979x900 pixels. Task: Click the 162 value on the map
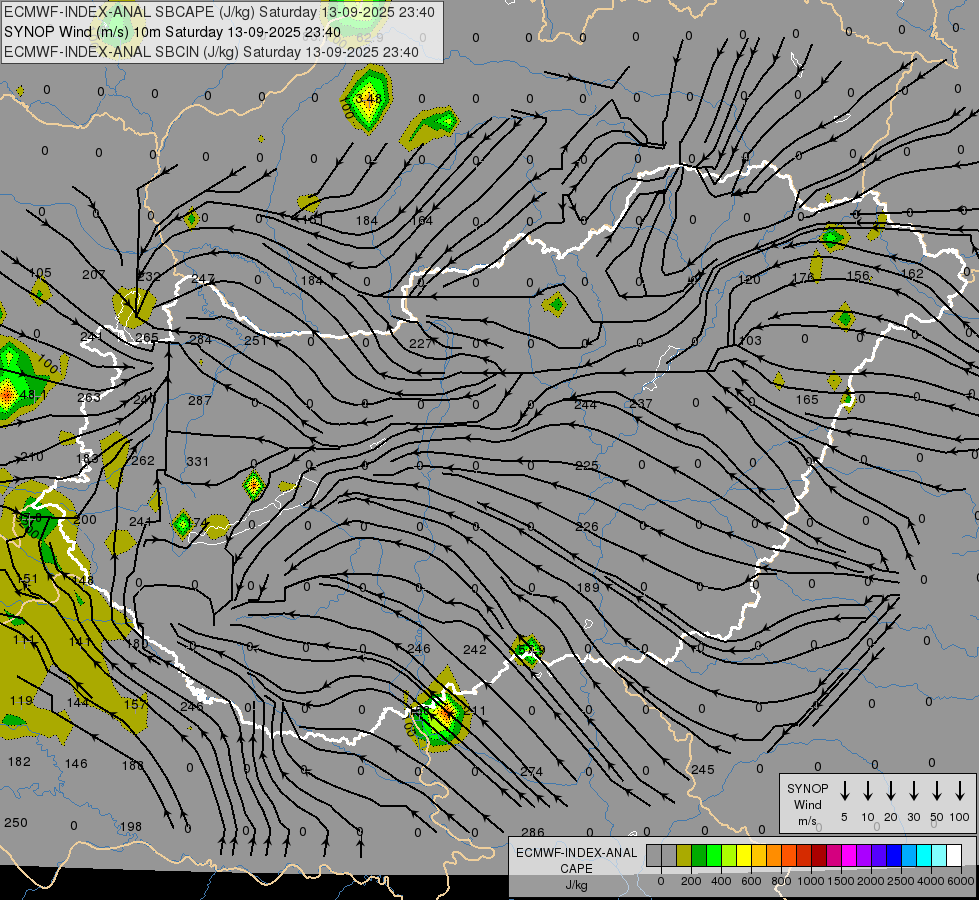click(x=912, y=274)
